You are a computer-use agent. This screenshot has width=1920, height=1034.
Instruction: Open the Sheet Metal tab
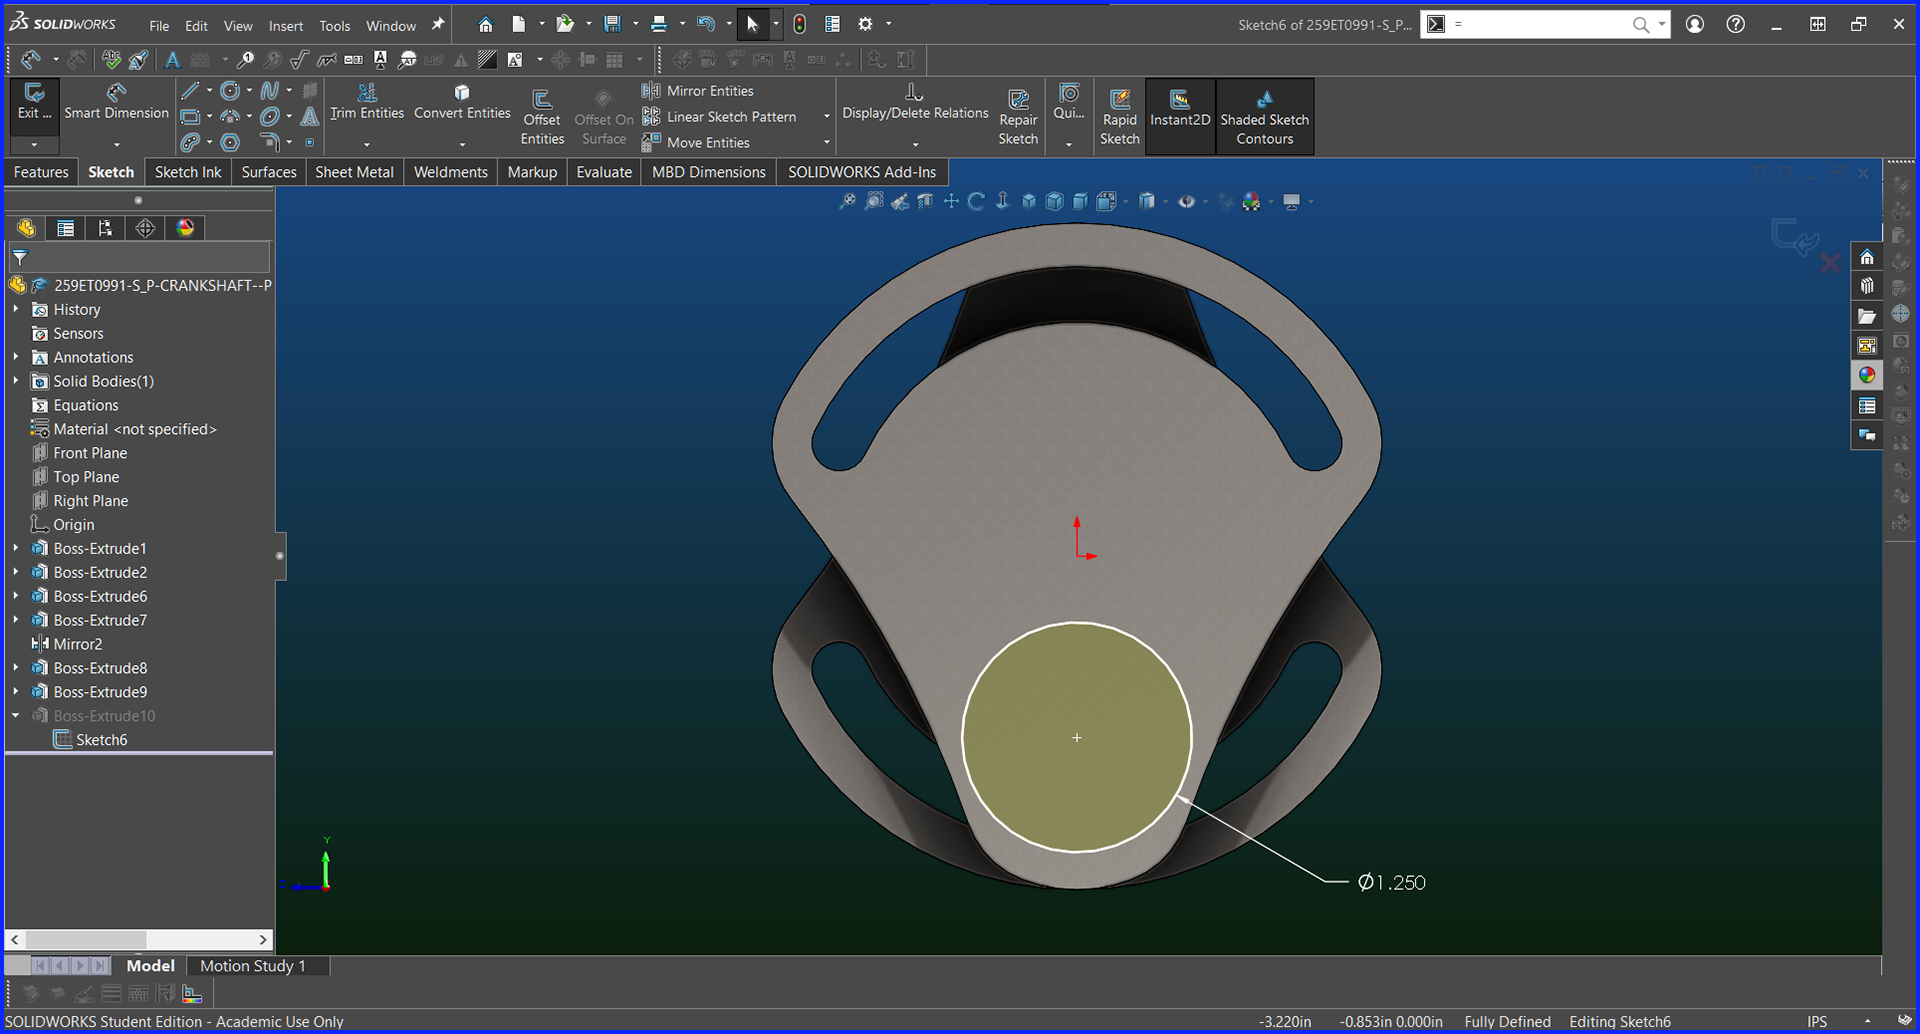[x=354, y=172]
